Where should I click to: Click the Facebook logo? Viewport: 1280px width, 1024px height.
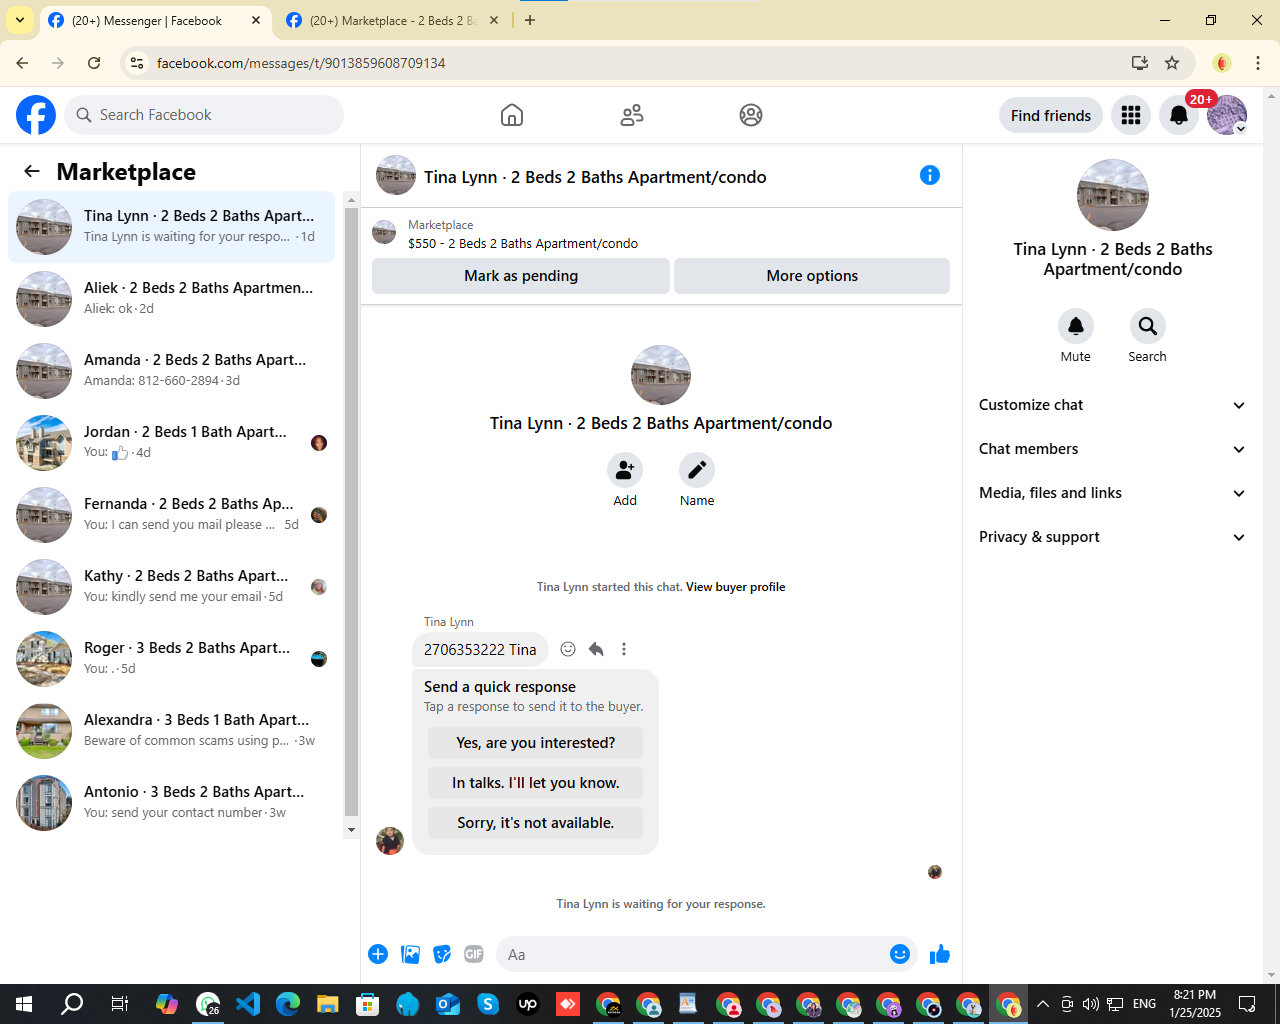pyautogui.click(x=36, y=115)
